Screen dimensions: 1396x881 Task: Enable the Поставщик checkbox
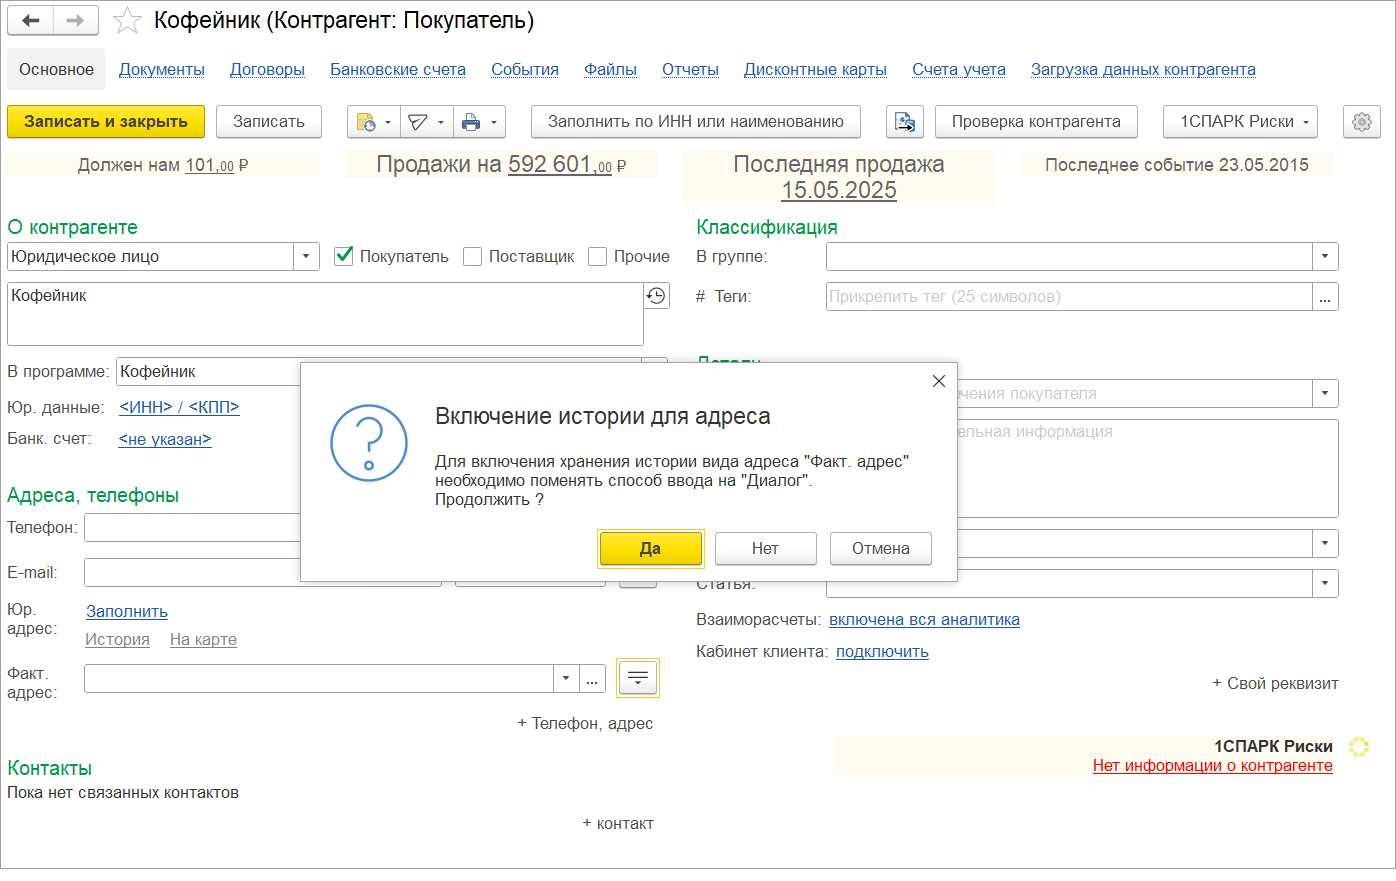pos(472,256)
